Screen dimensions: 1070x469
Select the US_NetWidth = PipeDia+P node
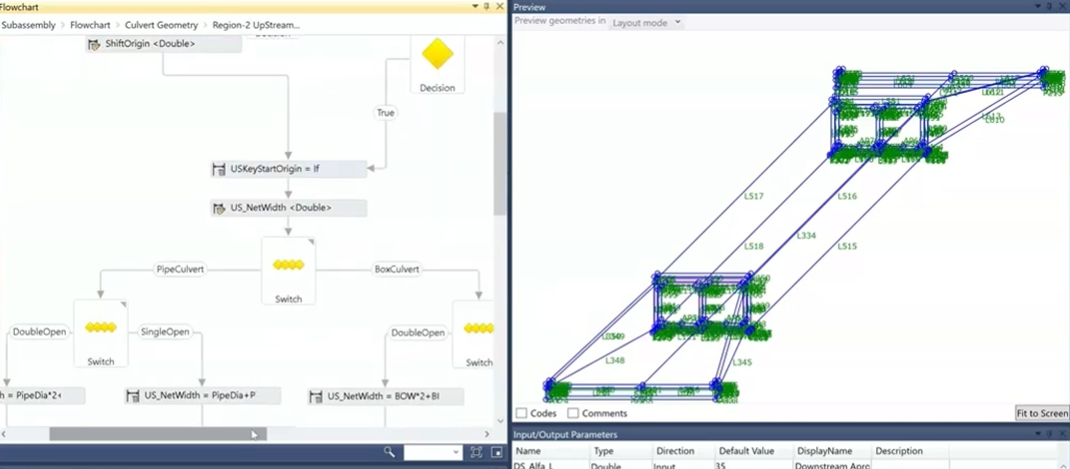click(x=203, y=396)
